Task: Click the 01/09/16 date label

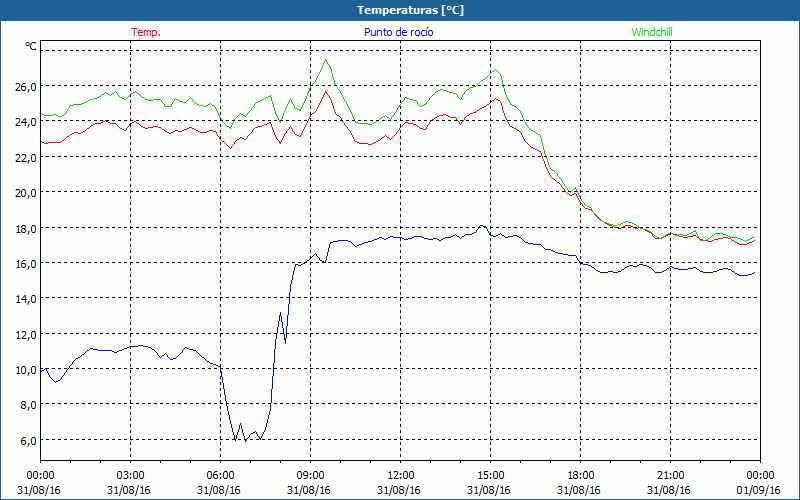Action: point(758,490)
